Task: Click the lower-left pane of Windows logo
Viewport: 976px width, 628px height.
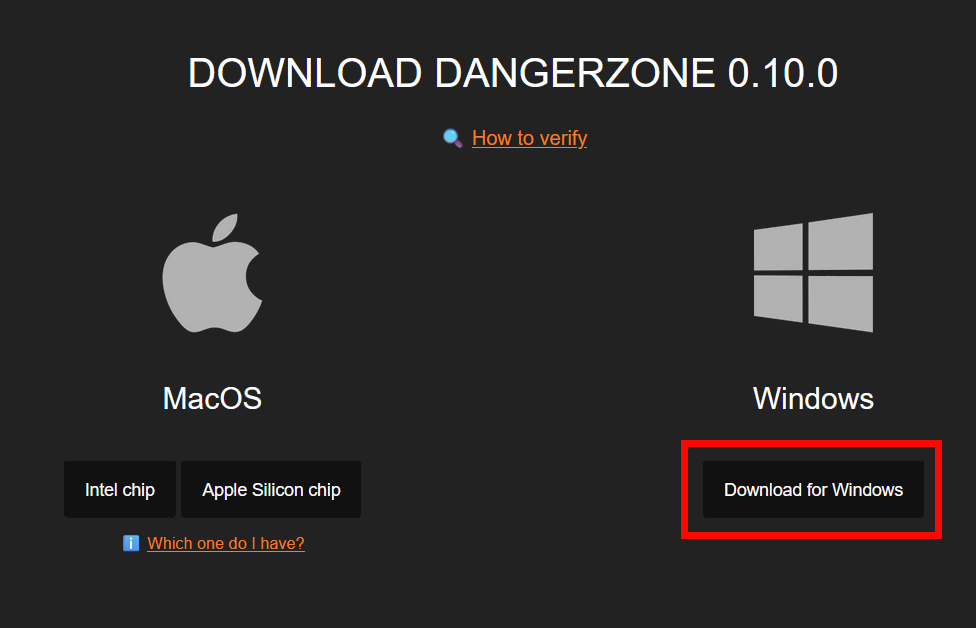Action: [778, 298]
